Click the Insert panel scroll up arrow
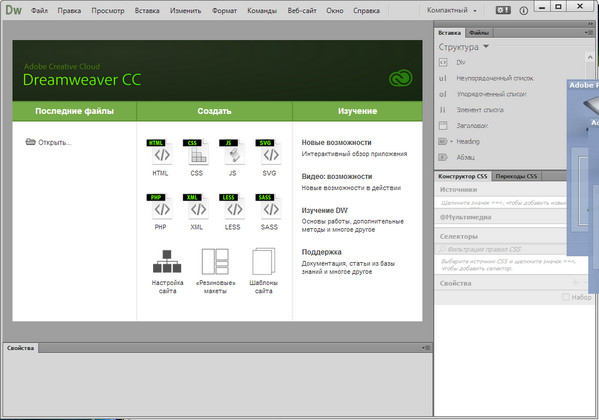This screenshot has width=599, height=420. [590, 58]
